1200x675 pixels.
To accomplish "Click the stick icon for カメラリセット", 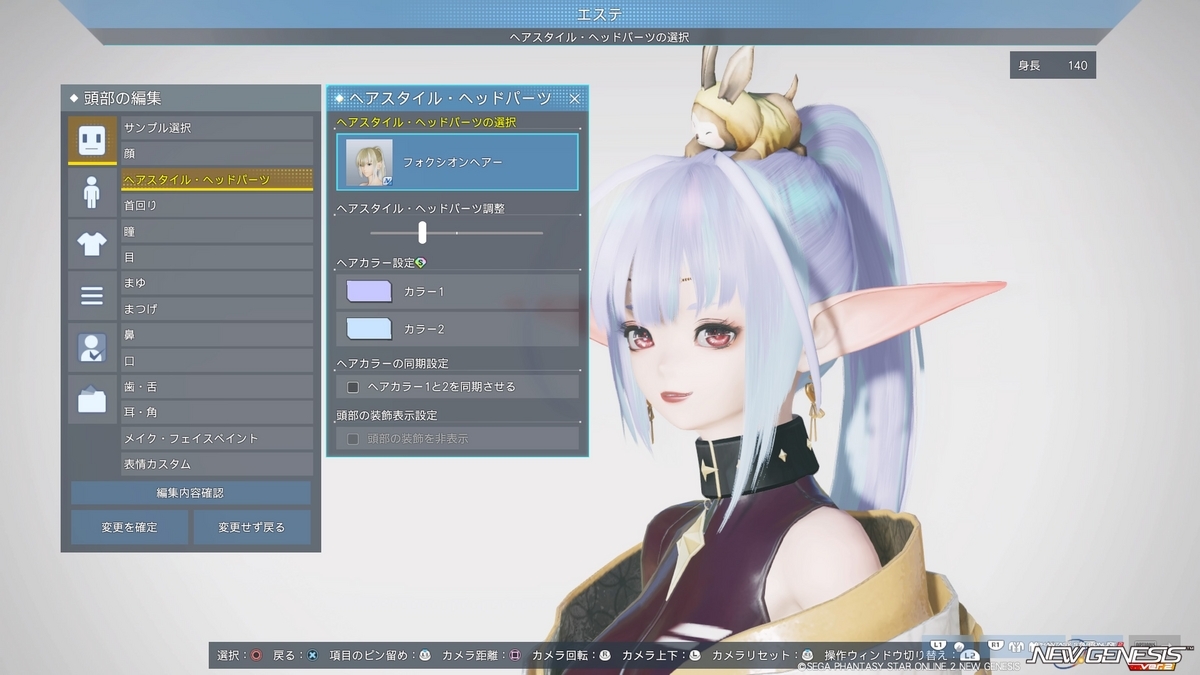I will [807, 655].
